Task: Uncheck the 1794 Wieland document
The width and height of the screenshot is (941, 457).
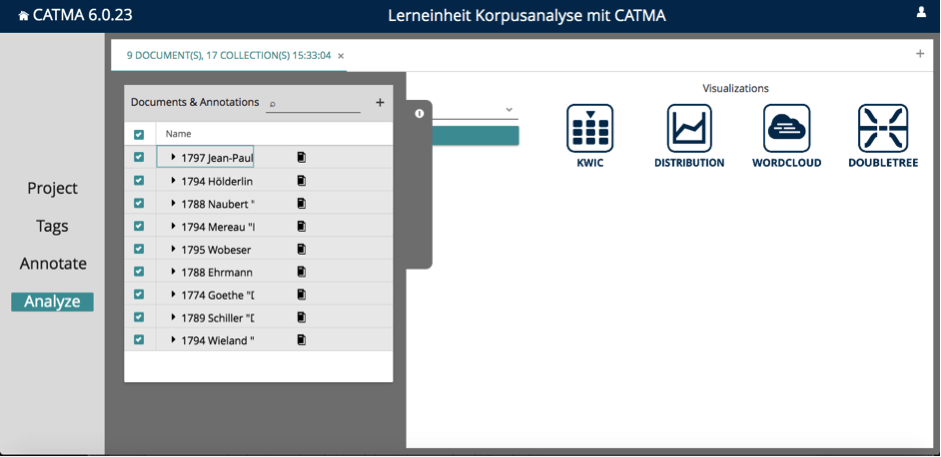Action: [139, 339]
